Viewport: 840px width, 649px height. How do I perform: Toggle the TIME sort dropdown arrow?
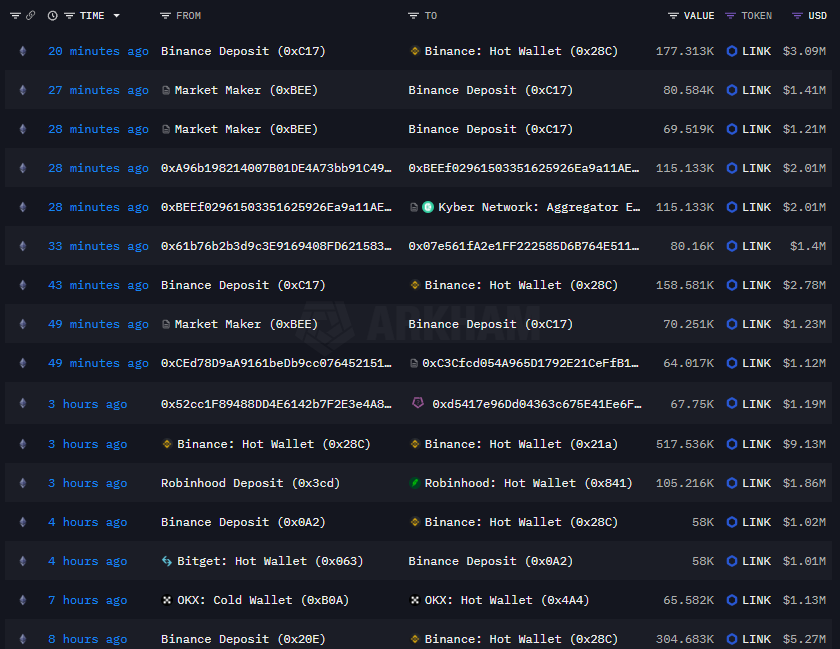[x=116, y=16]
